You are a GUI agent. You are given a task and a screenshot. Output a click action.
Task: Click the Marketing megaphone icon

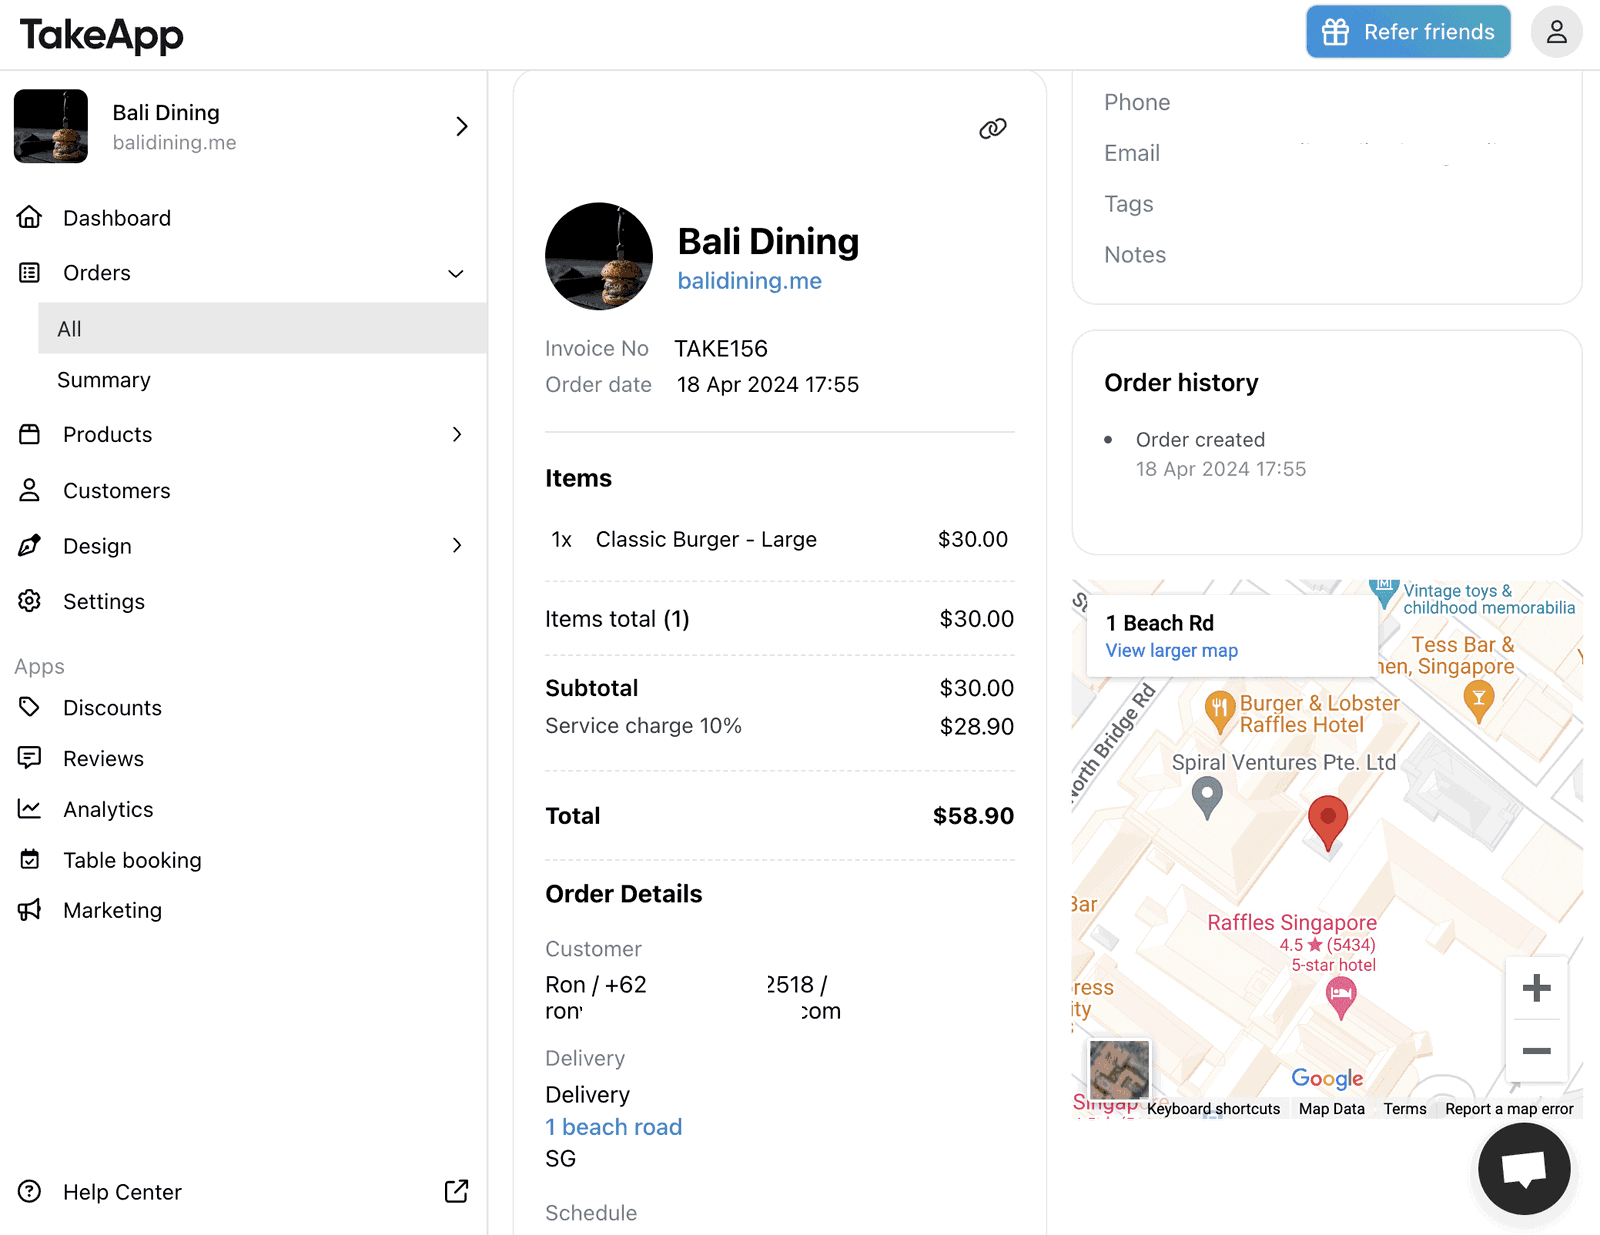tap(30, 910)
